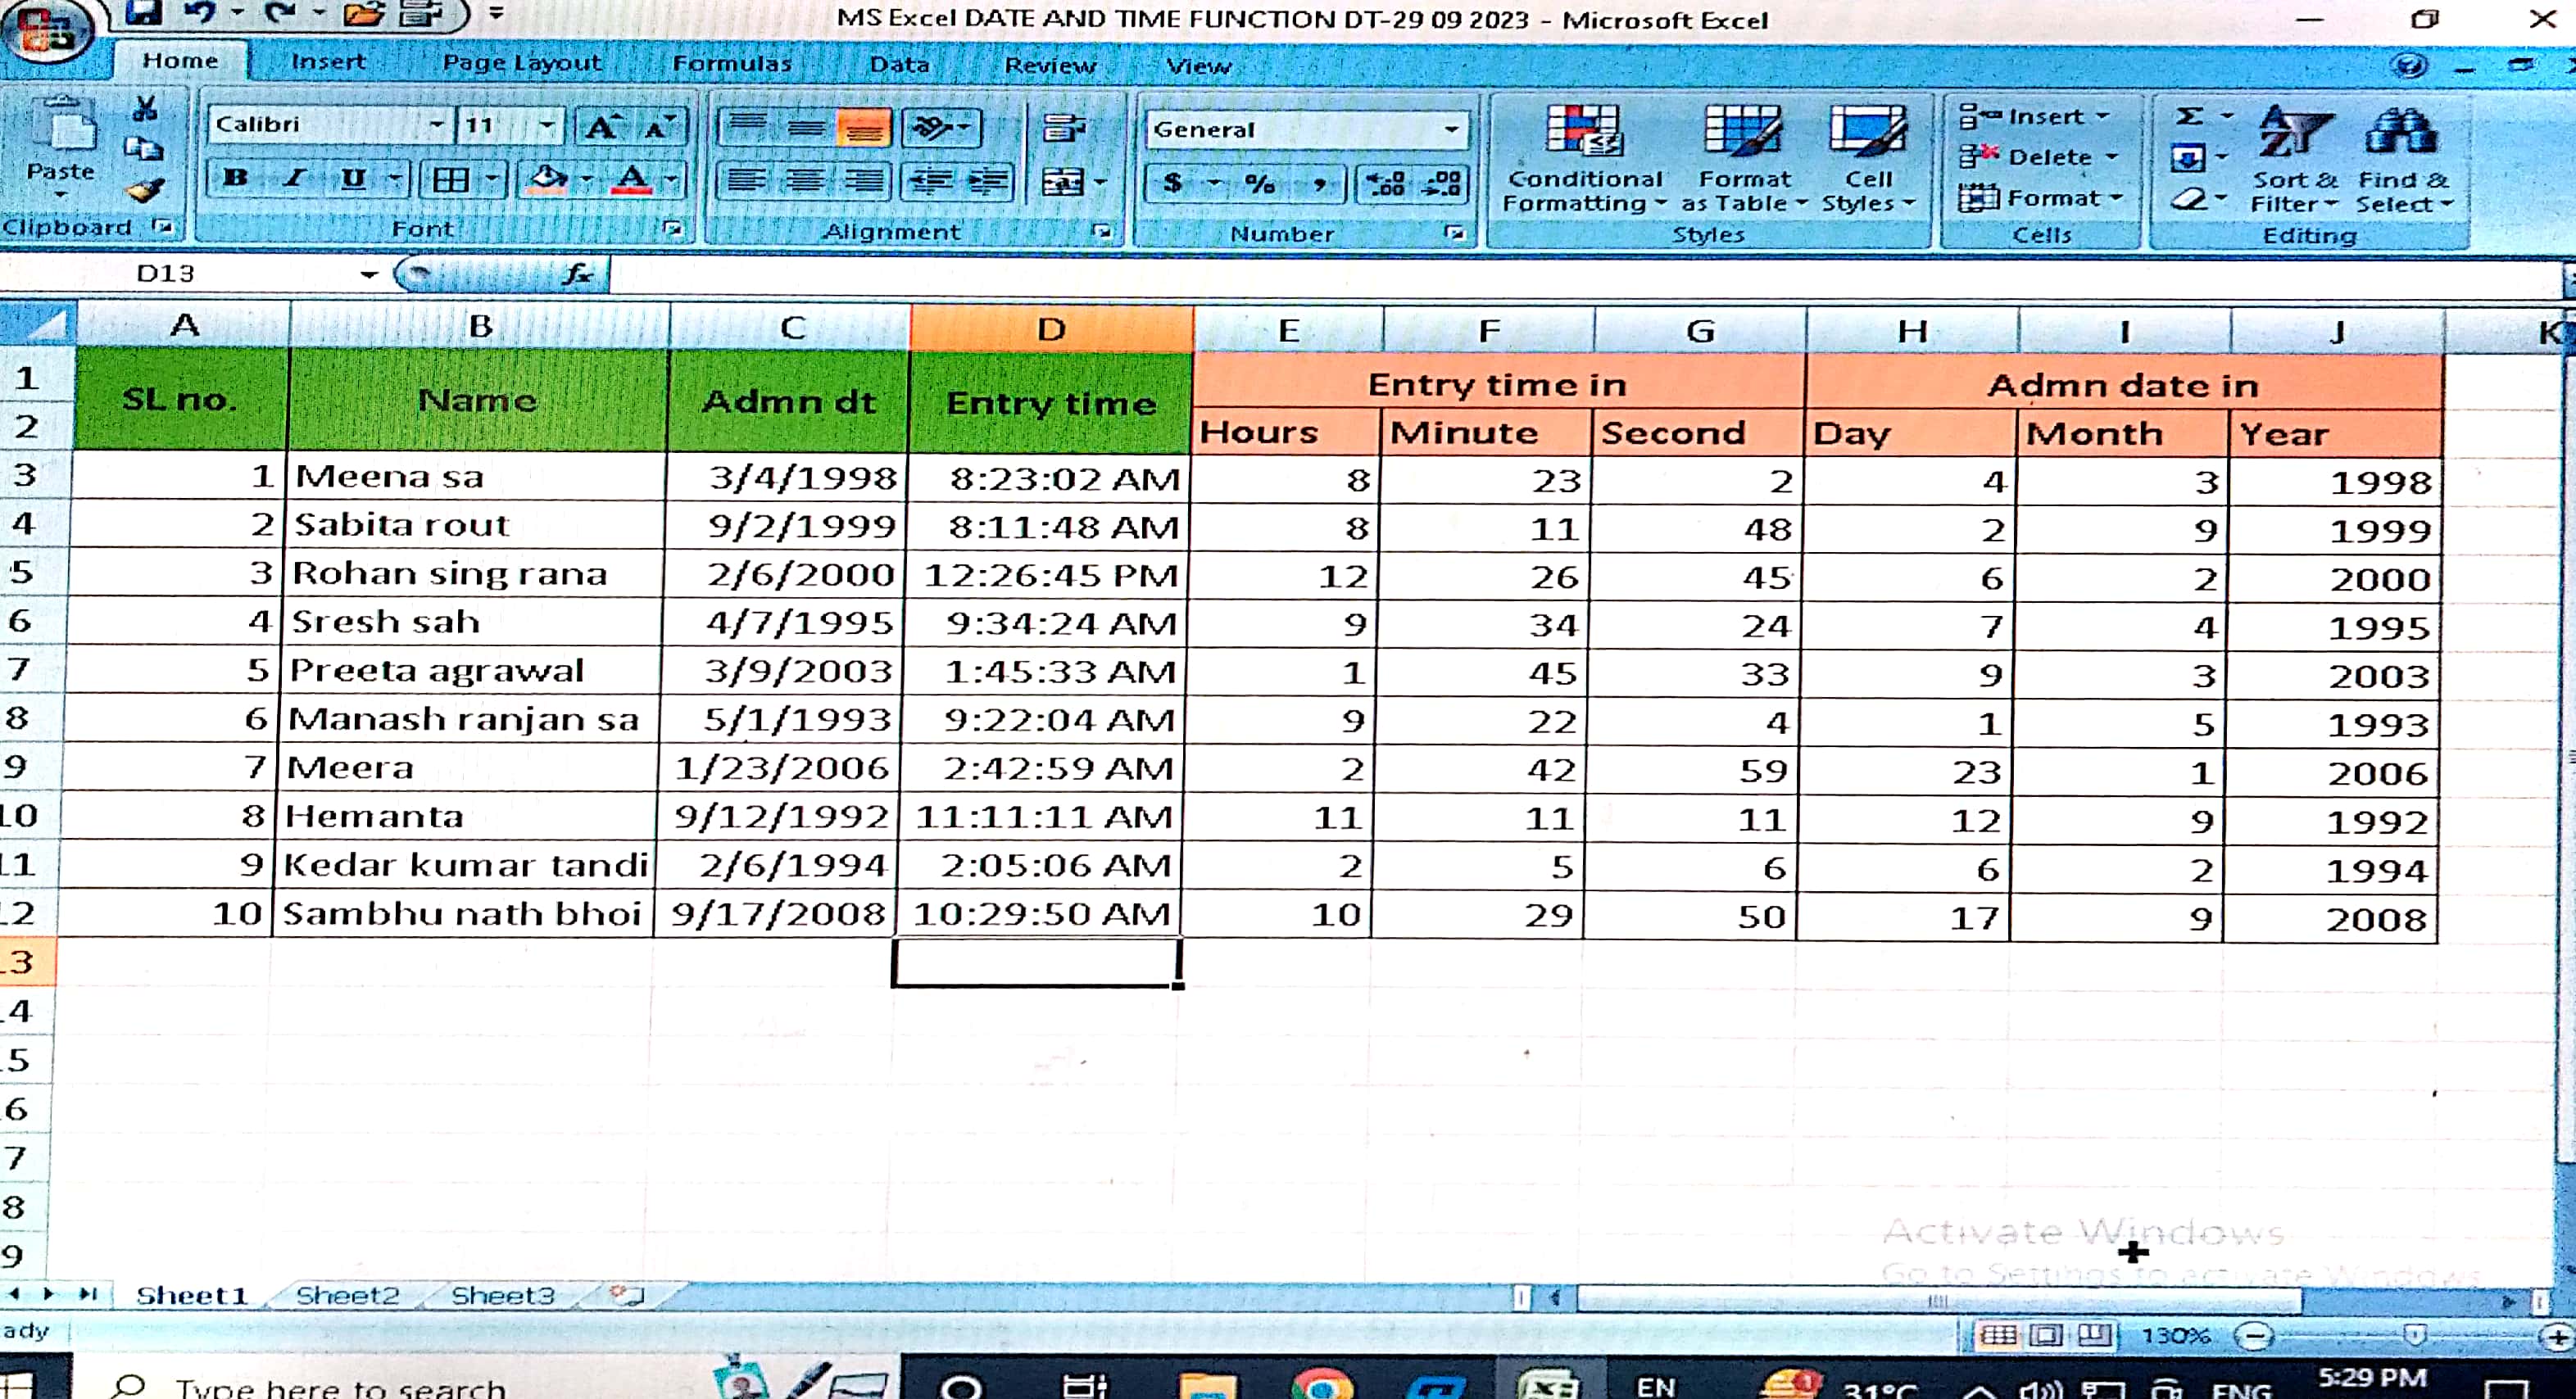Image resolution: width=2576 pixels, height=1399 pixels.
Task: Click the AutoSum sigma icon
Action: 2189,117
